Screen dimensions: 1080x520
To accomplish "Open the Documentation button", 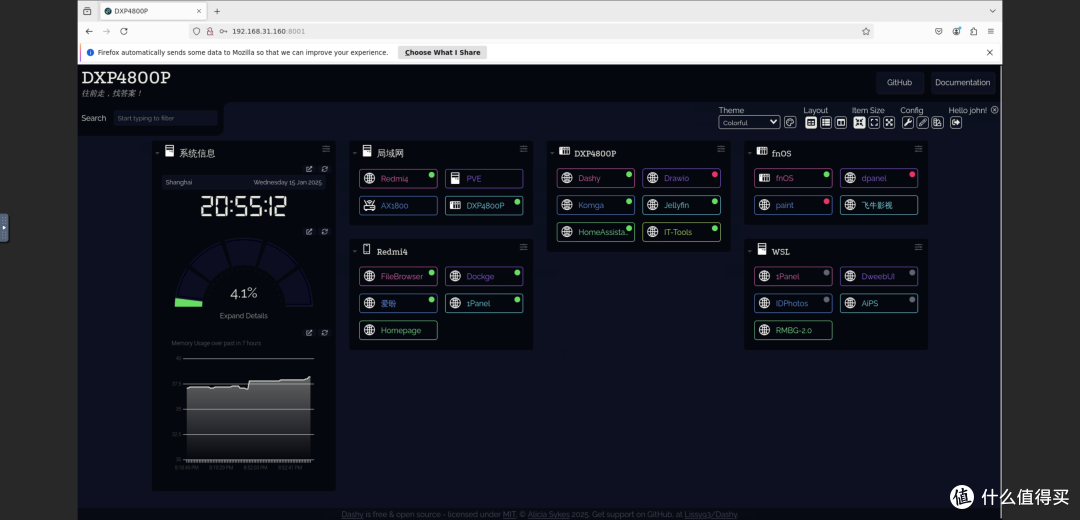I will [x=962, y=83].
